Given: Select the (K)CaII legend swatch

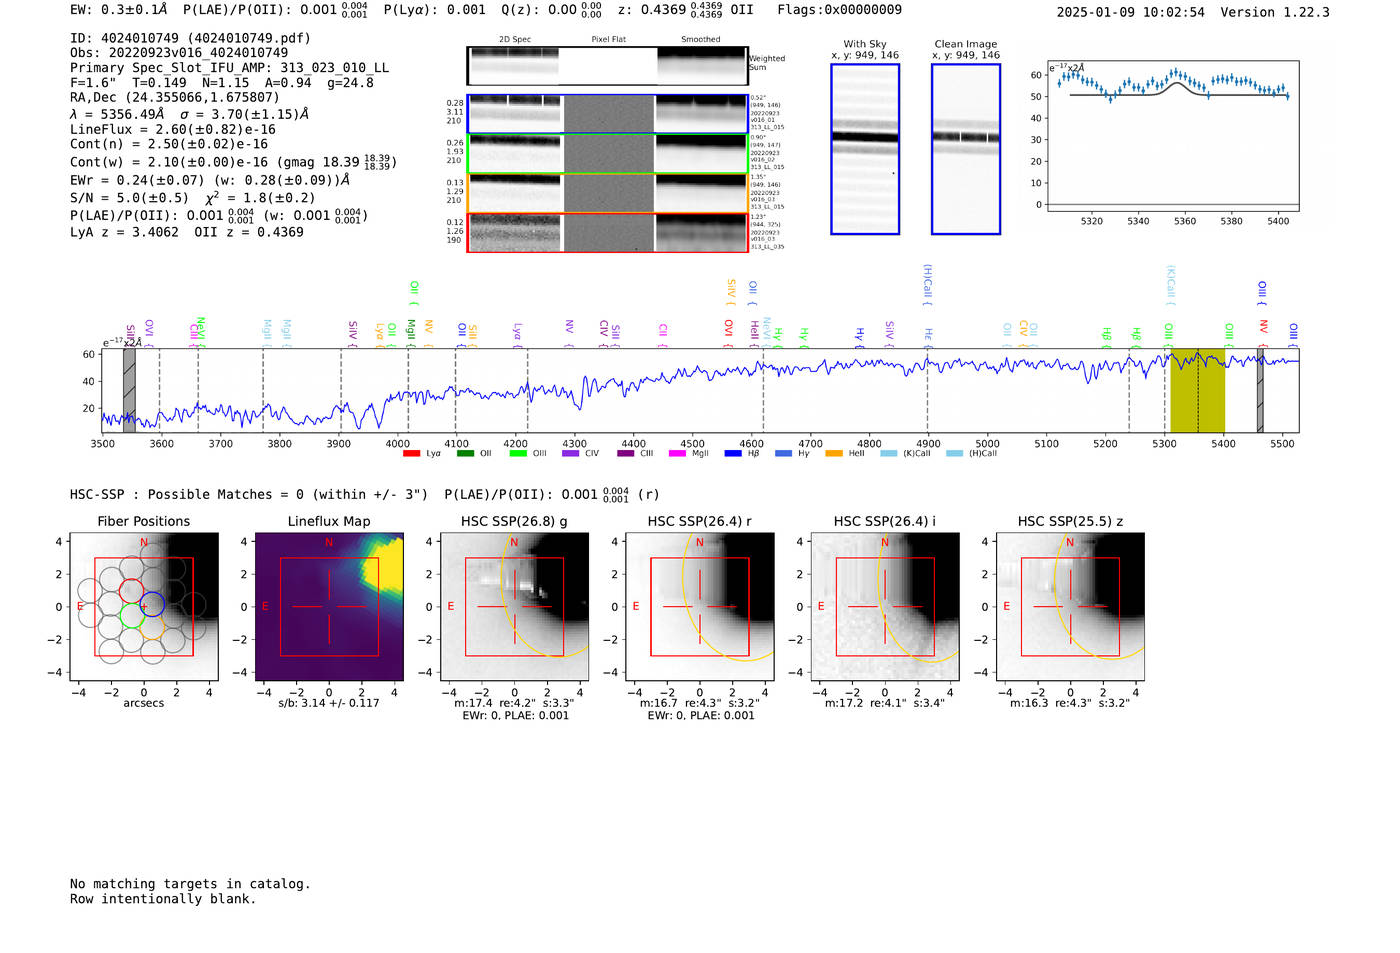Looking at the screenshot, I should tap(888, 454).
